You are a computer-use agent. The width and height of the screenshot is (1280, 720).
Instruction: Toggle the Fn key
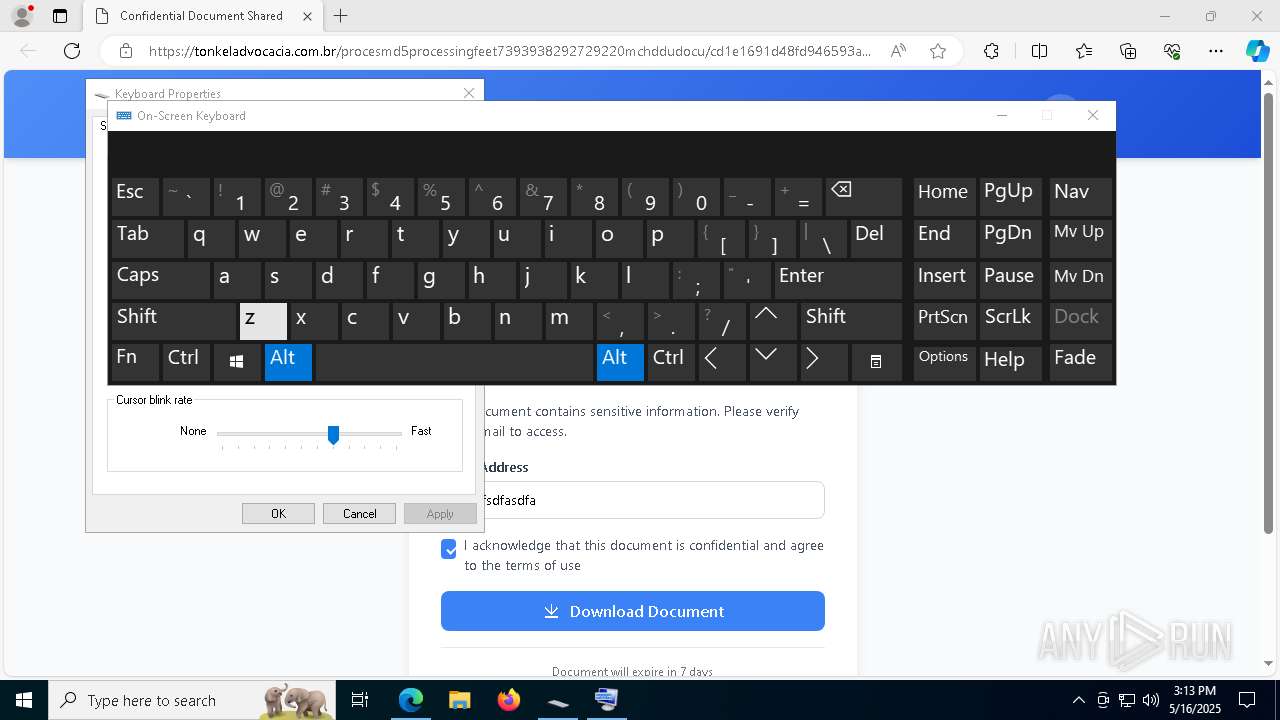(135, 362)
